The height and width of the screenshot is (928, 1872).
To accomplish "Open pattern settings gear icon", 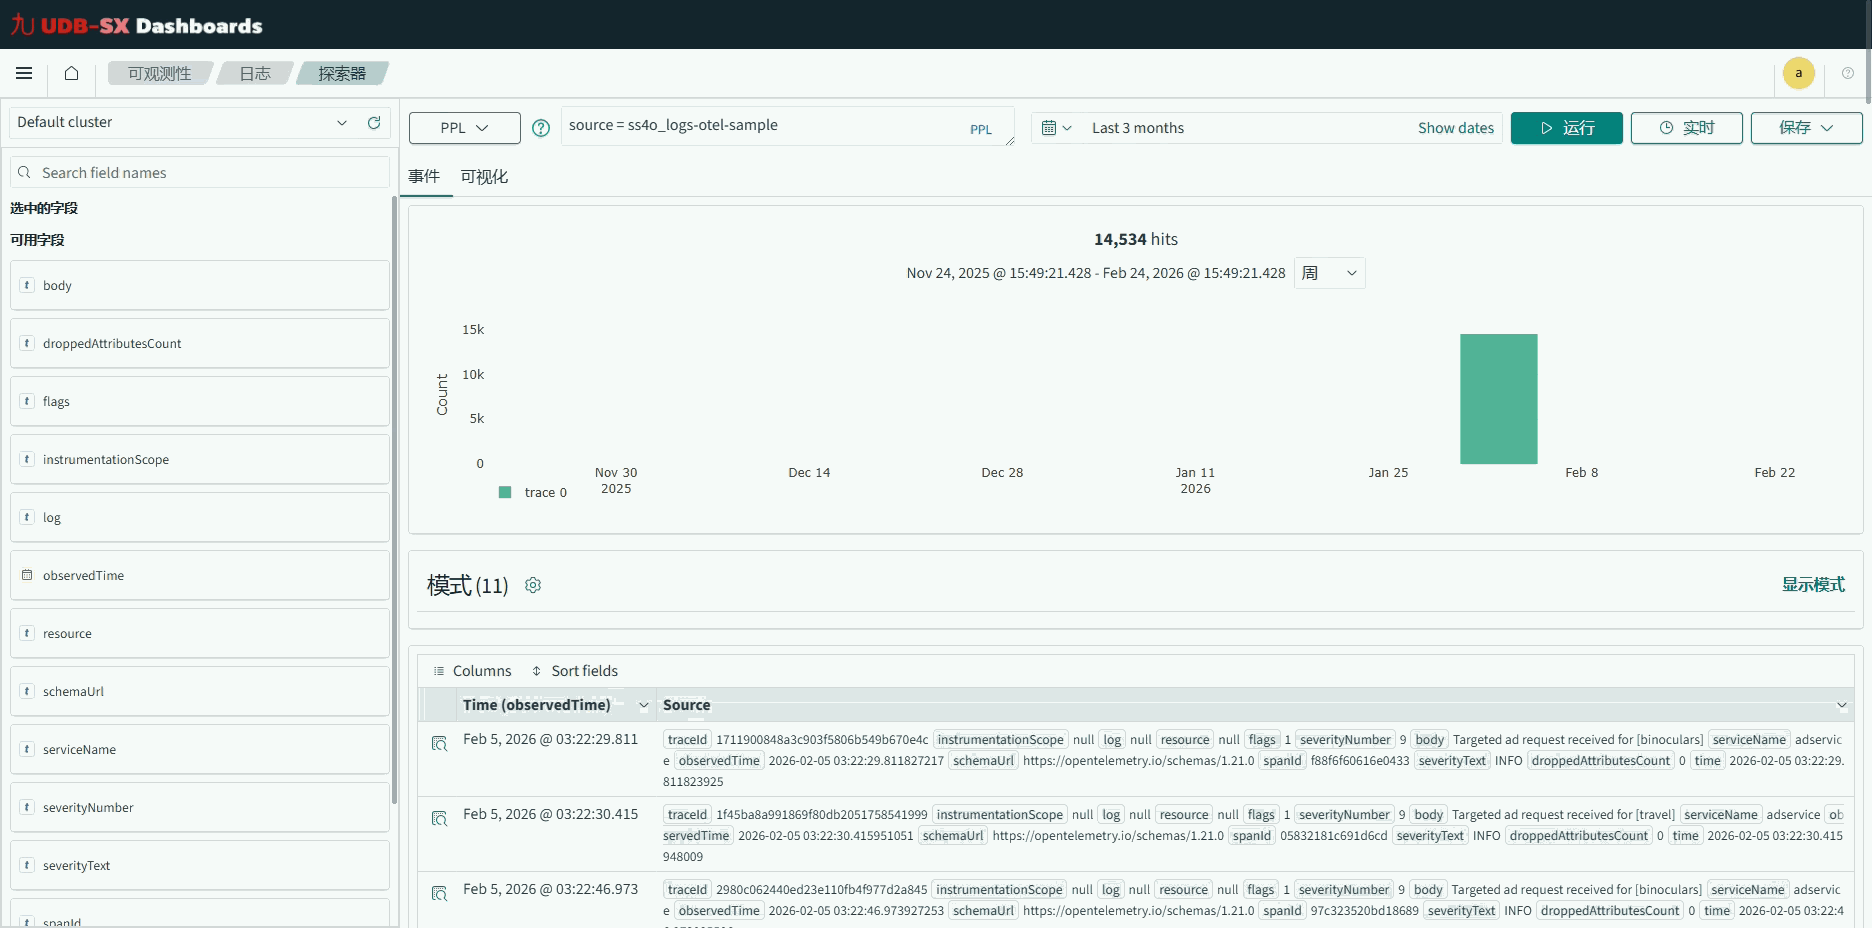I will (x=533, y=585).
